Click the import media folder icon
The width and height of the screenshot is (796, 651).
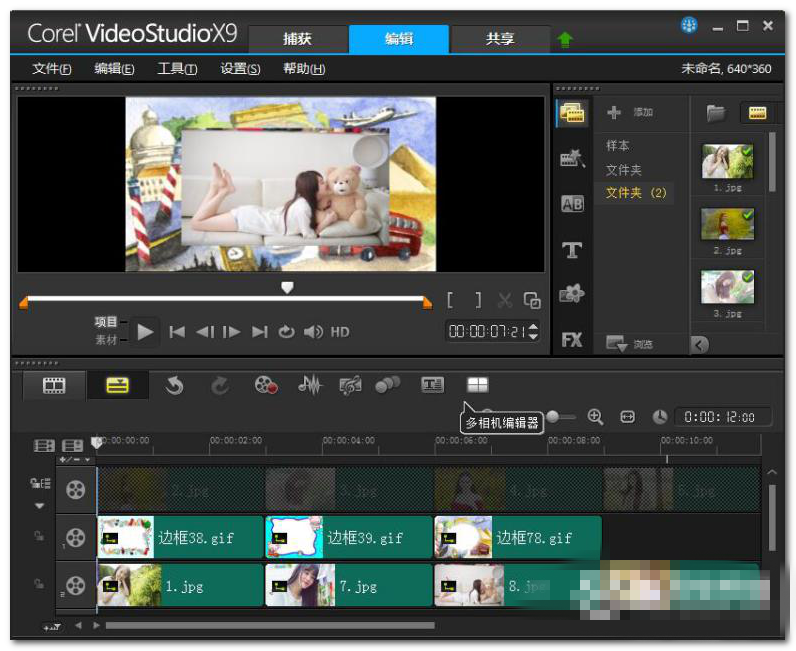click(x=716, y=113)
